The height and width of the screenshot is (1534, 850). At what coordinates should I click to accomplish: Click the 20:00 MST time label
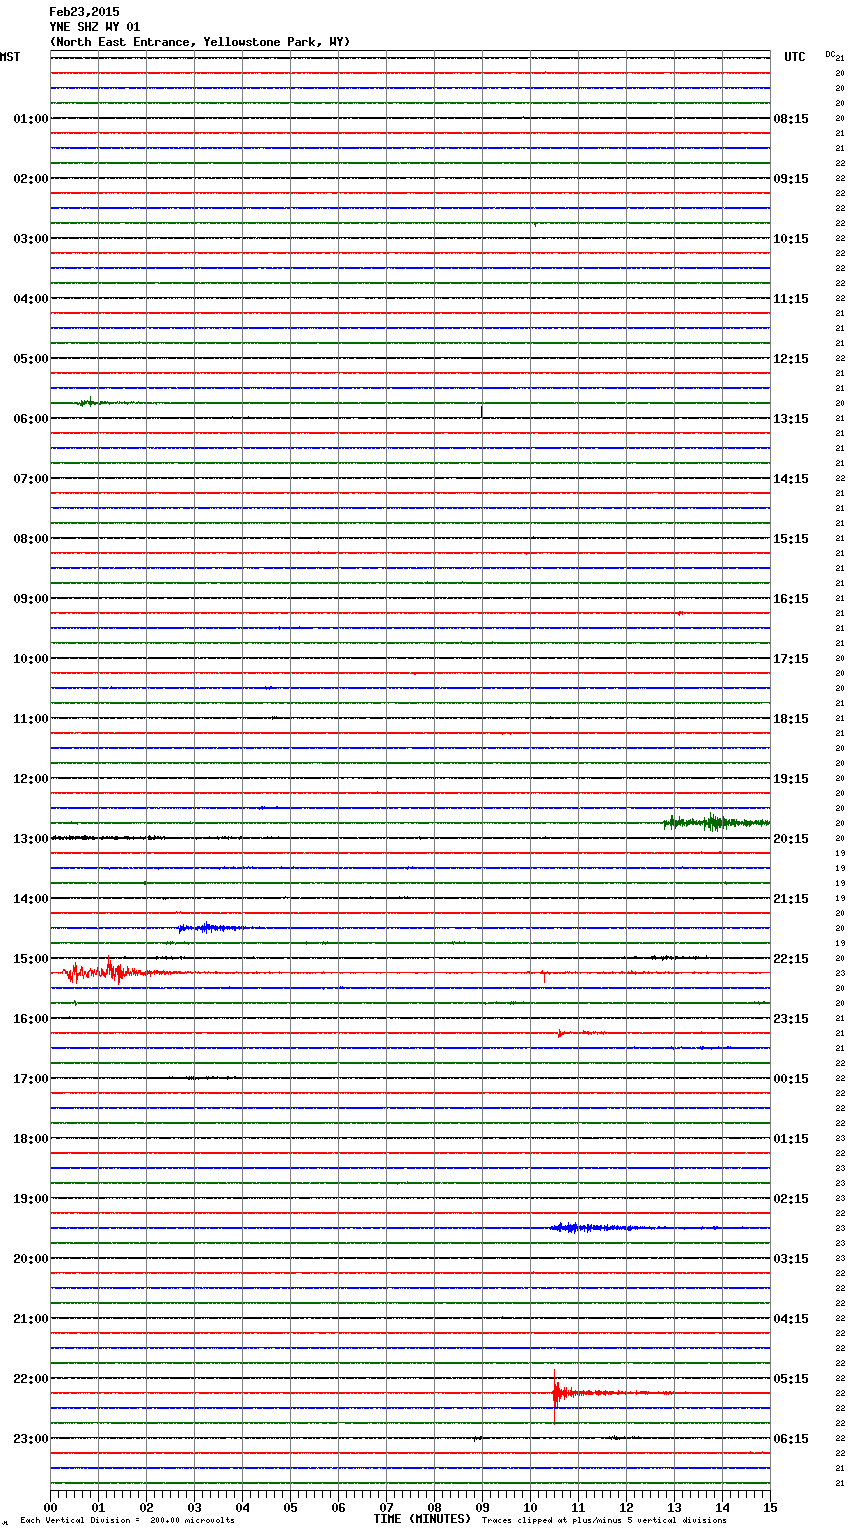[31, 1259]
